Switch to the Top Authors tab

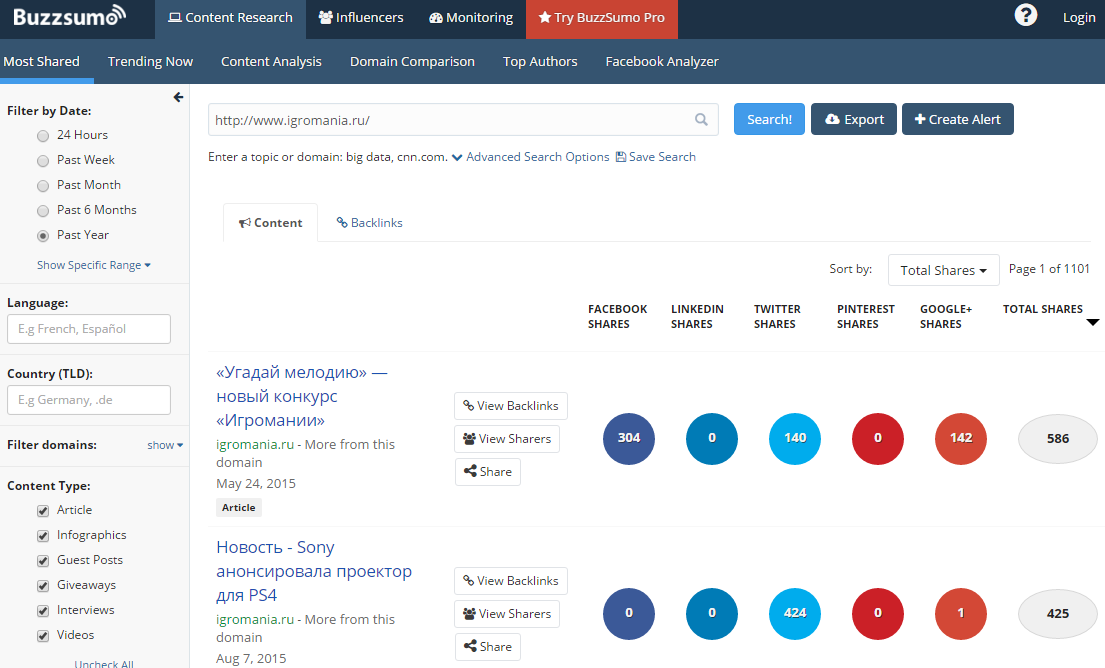[540, 61]
